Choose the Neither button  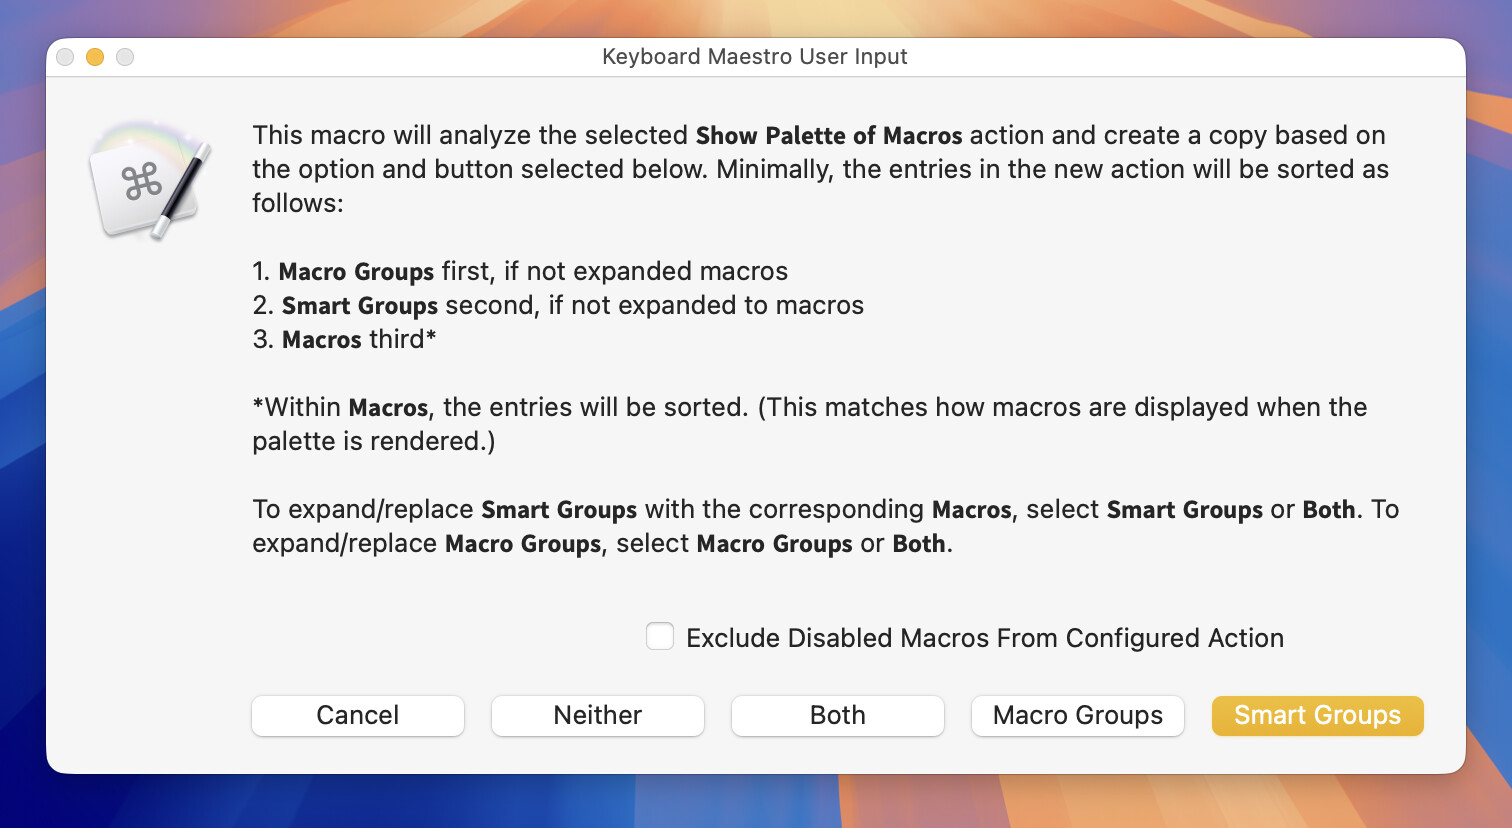pyautogui.click(x=598, y=715)
